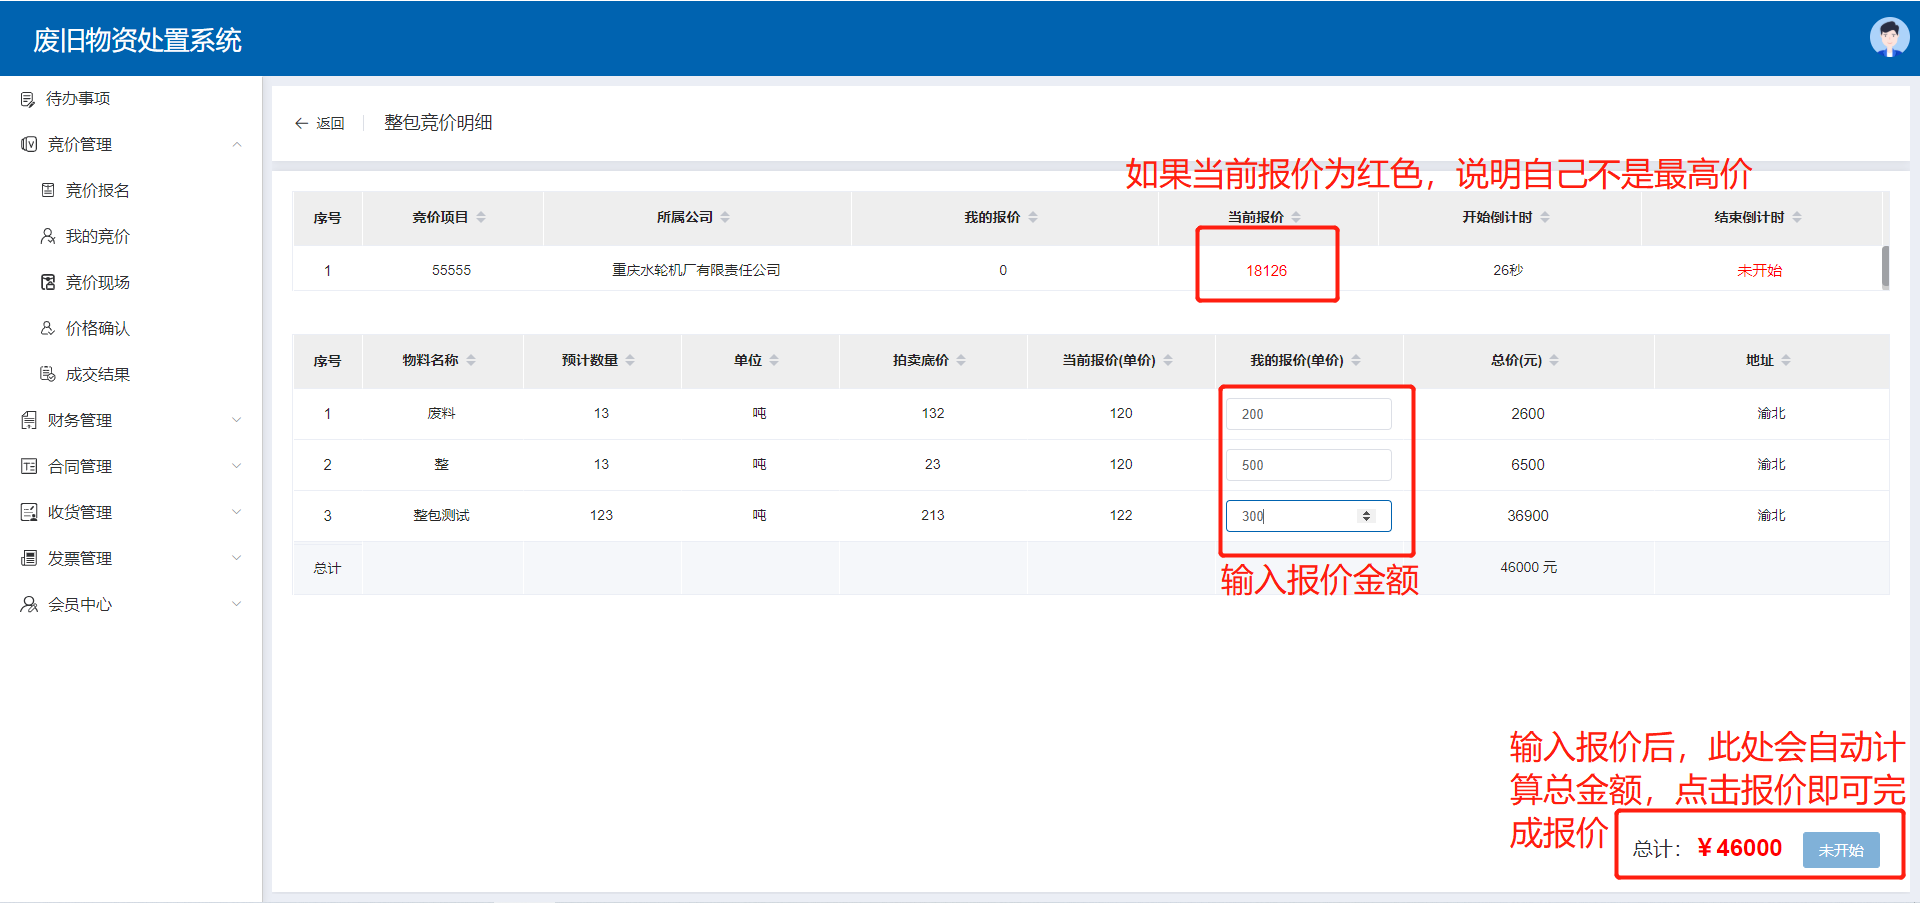Collapse the 竞价管理 menu group

(x=237, y=144)
